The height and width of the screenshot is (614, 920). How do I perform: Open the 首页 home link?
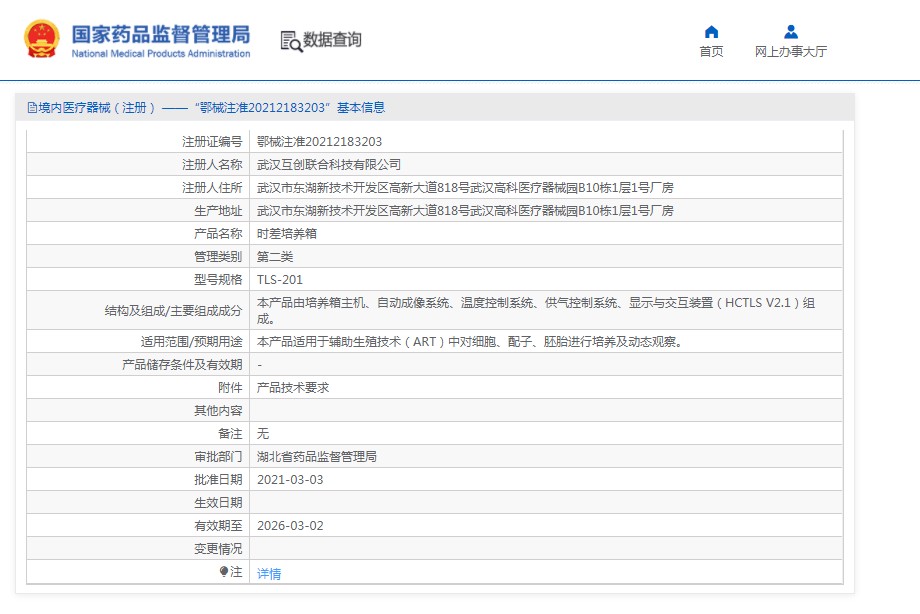tap(711, 52)
